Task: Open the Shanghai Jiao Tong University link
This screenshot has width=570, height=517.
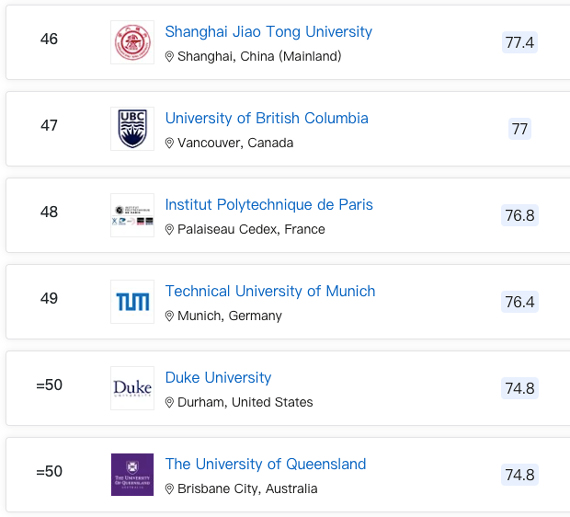Action: [x=268, y=32]
